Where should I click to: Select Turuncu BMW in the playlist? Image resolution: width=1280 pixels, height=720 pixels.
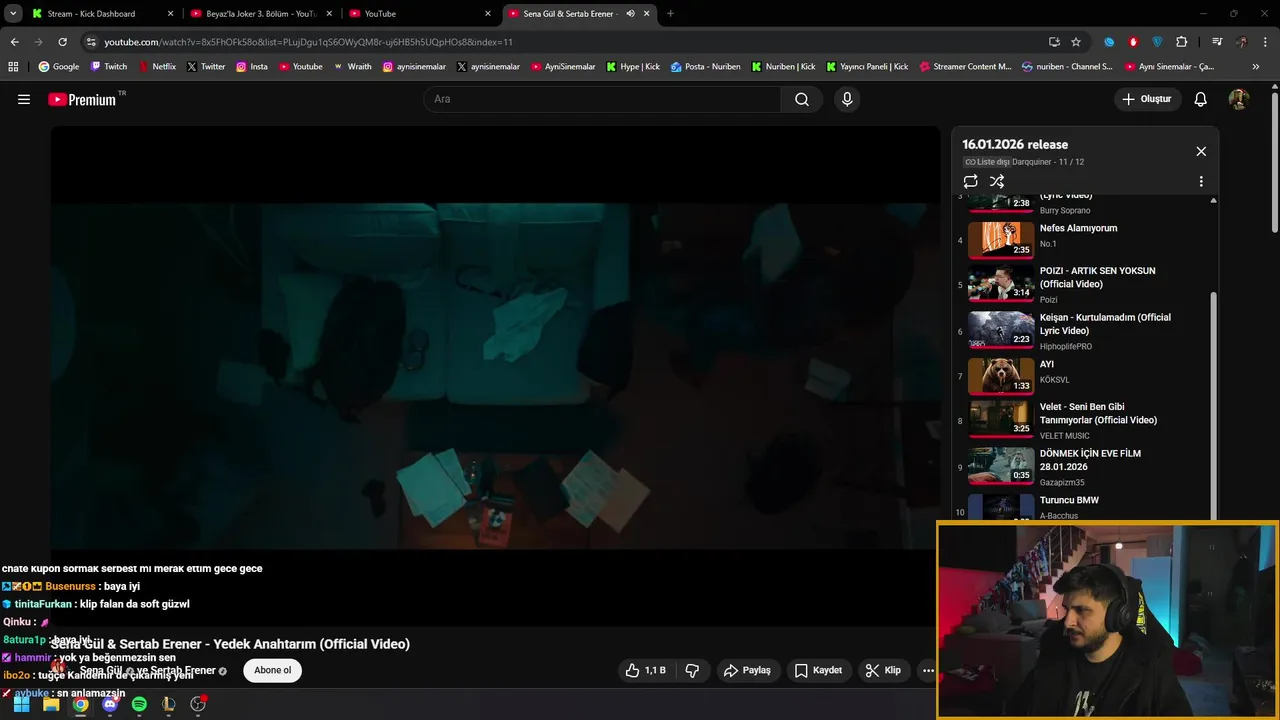click(x=1084, y=508)
